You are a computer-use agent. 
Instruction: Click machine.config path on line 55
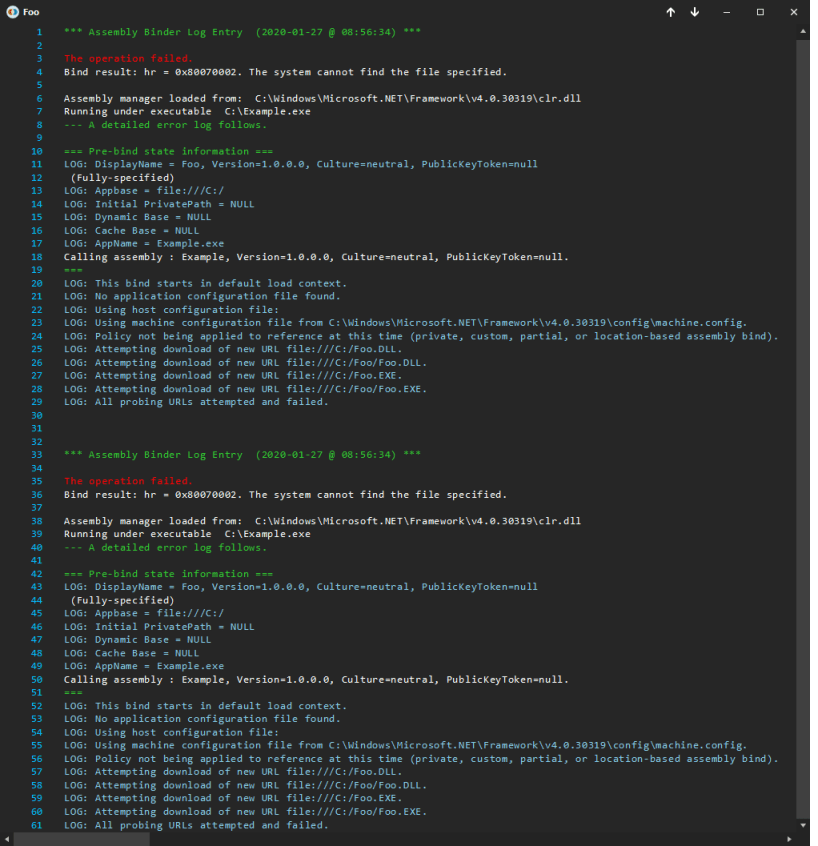click(x=538, y=746)
